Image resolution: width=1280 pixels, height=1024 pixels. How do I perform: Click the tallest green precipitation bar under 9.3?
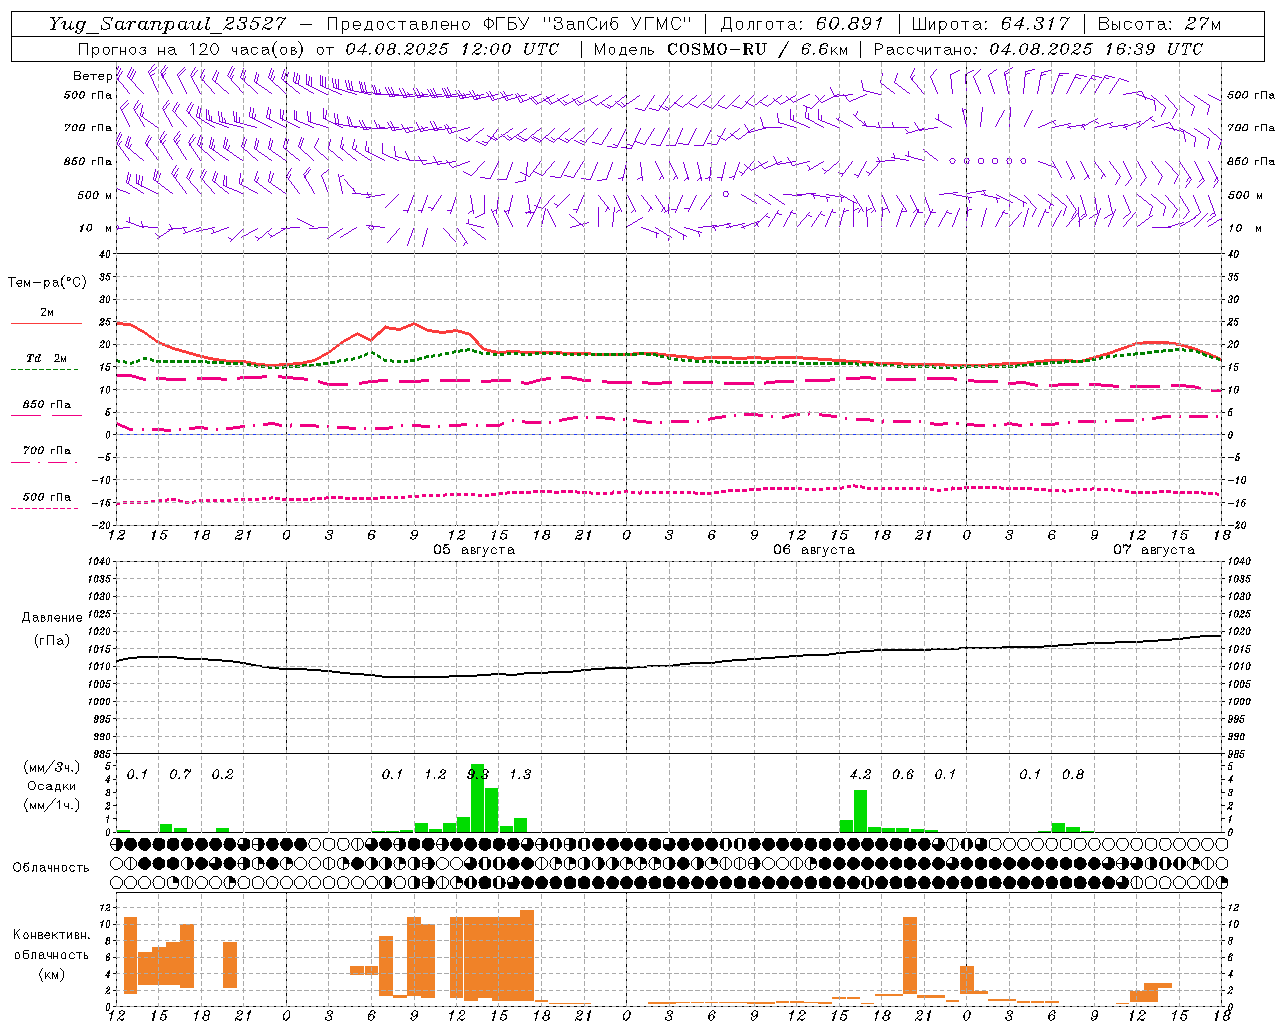tap(477, 798)
